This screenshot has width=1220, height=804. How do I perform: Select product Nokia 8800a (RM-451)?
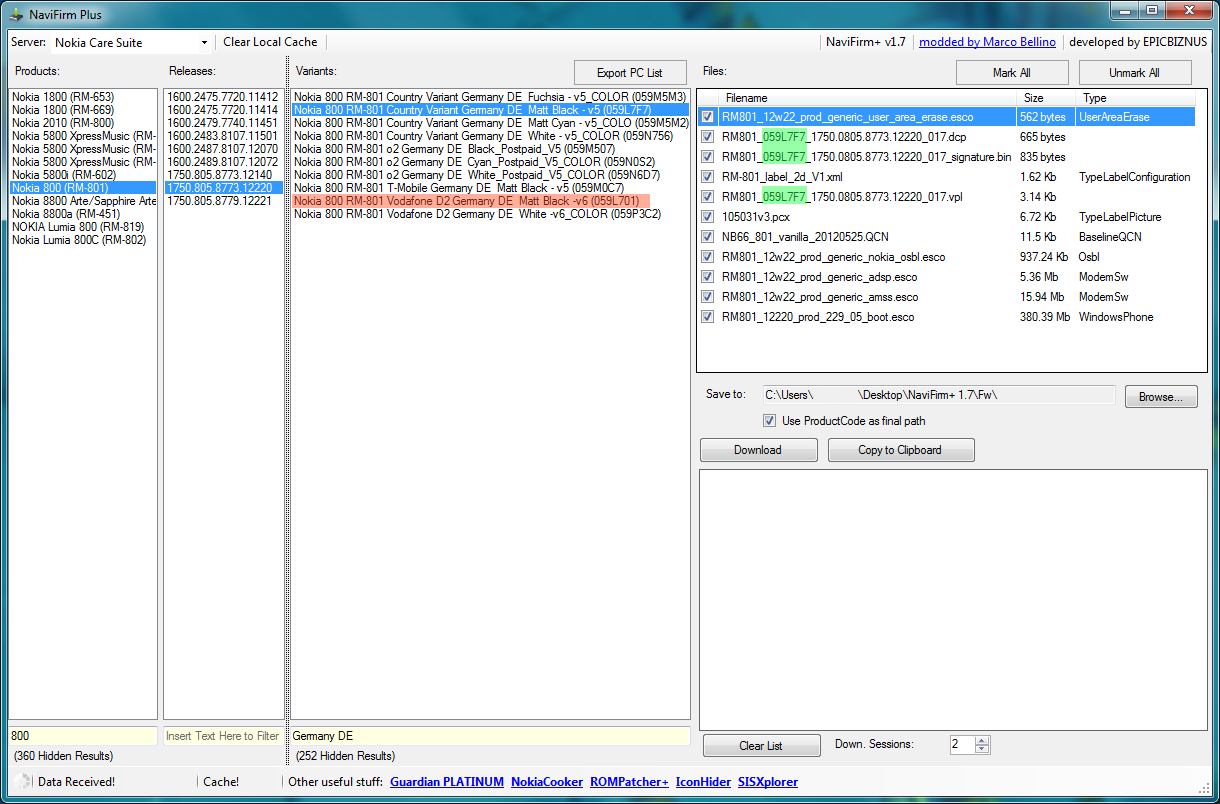tap(83, 214)
